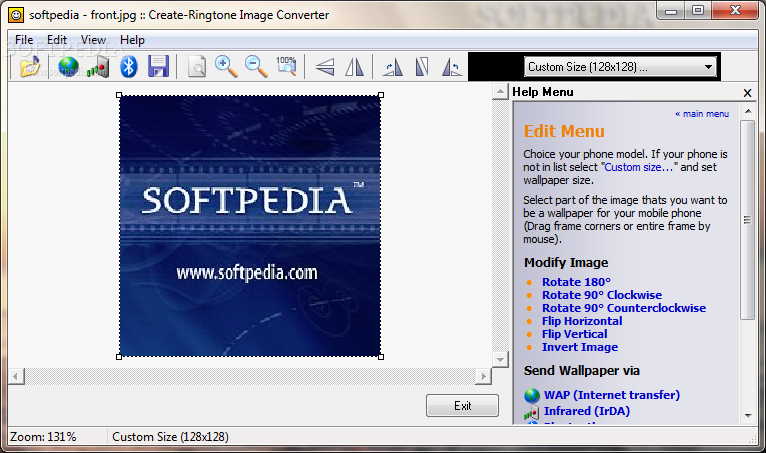Click Flip Vertical link
Image resolution: width=766 pixels, height=453 pixels.
click(574, 334)
